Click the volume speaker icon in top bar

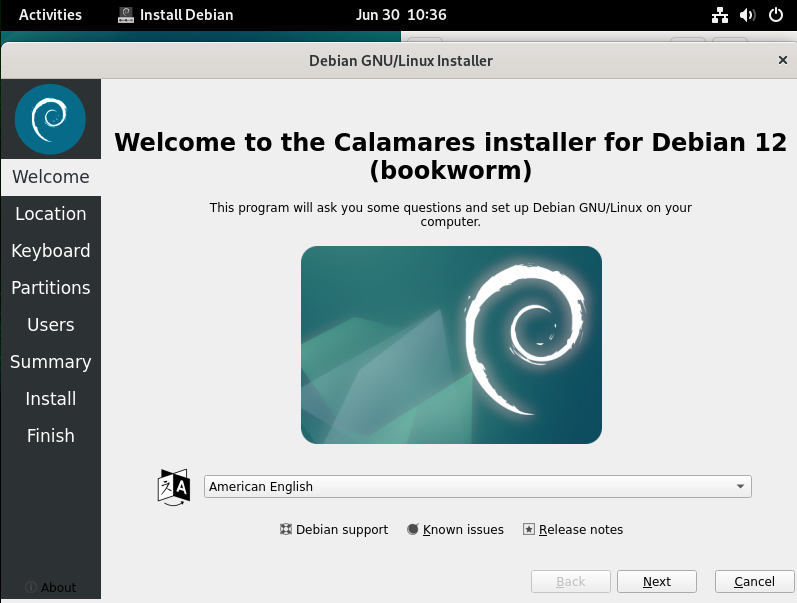point(747,15)
